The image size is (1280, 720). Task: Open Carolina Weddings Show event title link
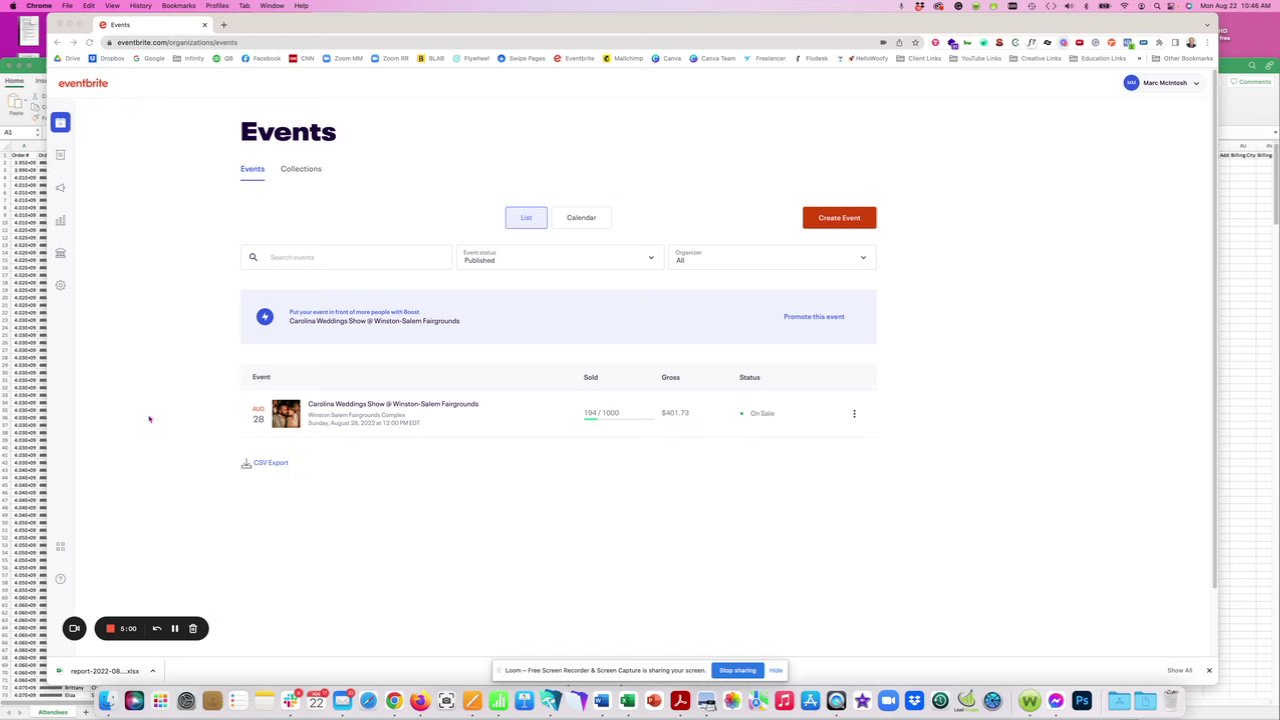coord(393,404)
